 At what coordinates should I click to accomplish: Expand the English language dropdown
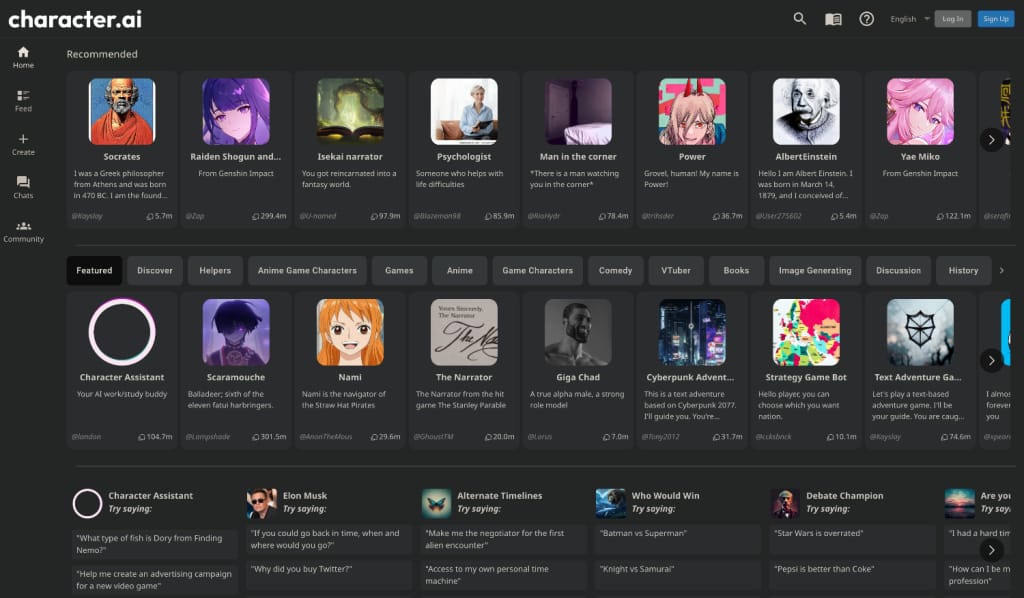[910, 19]
